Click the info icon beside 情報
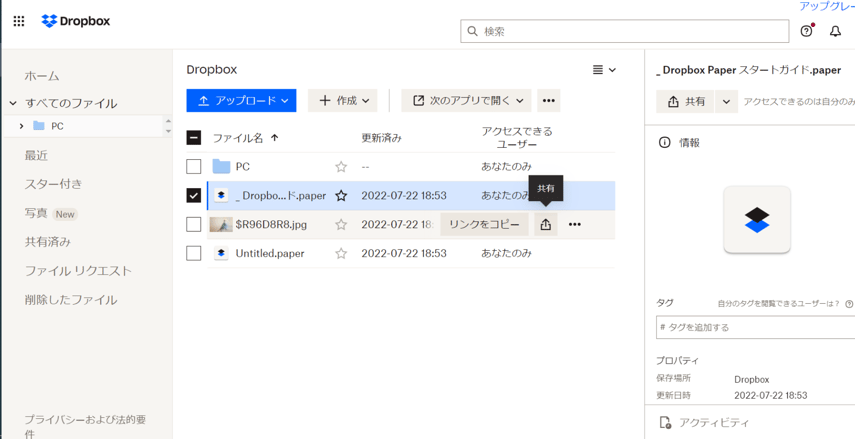Screen dimensions: 855x439 click(x=664, y=143)
